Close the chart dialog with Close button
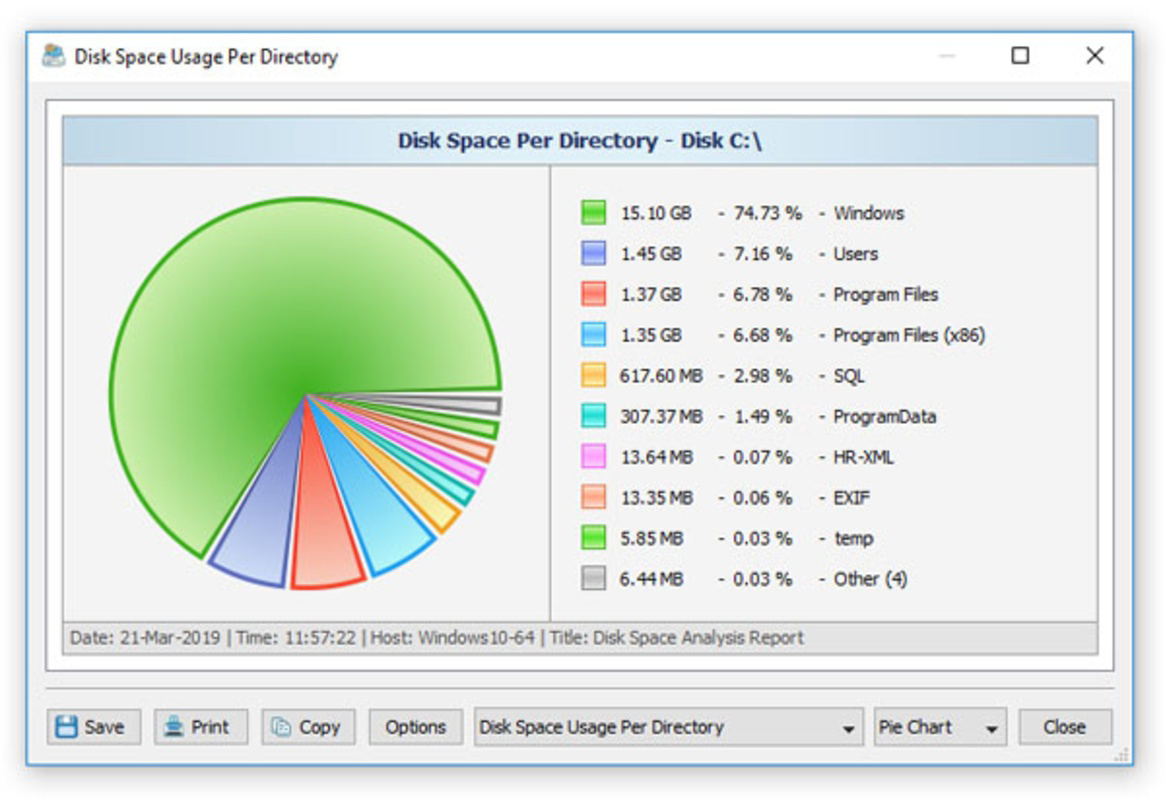Screen dimensions: 1165x800 click(x=1065, y=726)
